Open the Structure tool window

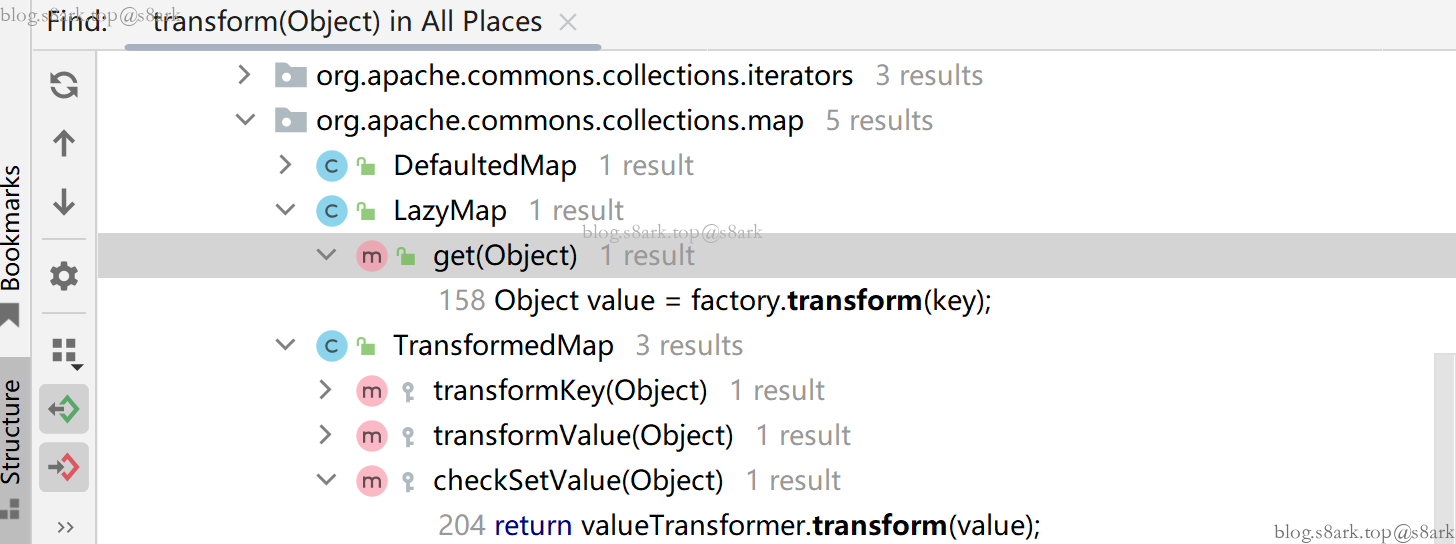point(11,432)
